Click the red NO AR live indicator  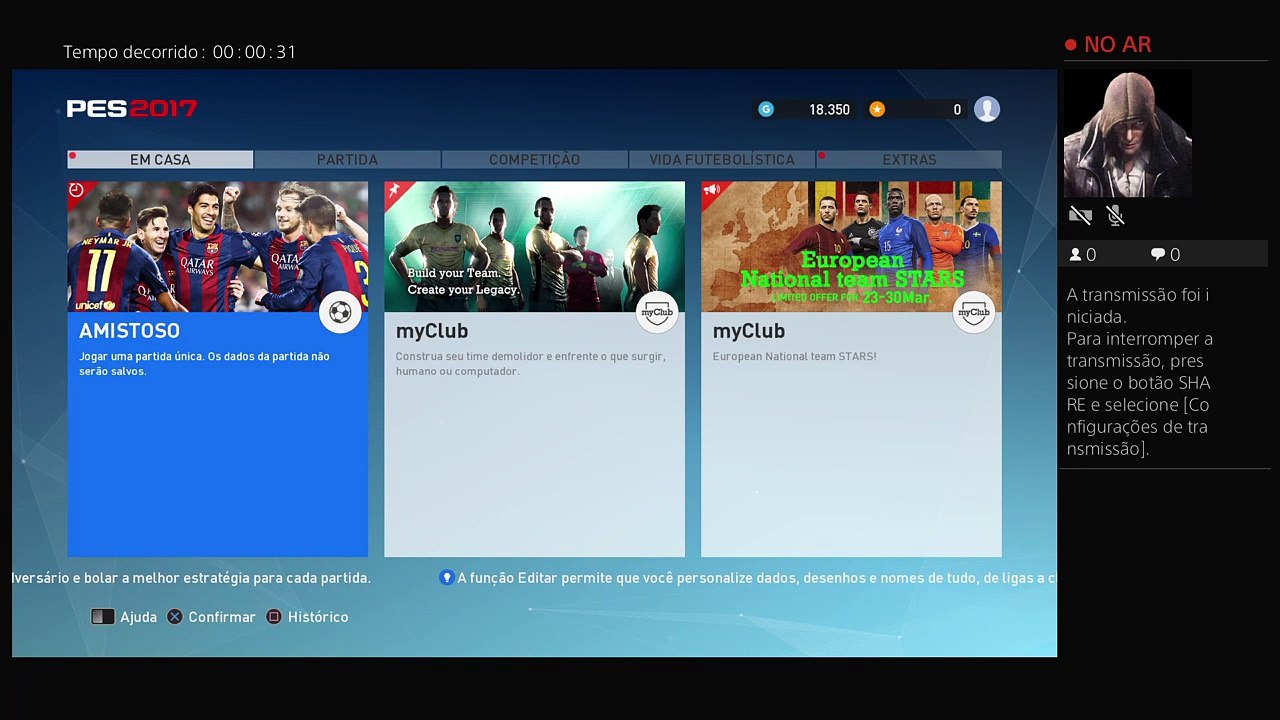click(1108, 45)
